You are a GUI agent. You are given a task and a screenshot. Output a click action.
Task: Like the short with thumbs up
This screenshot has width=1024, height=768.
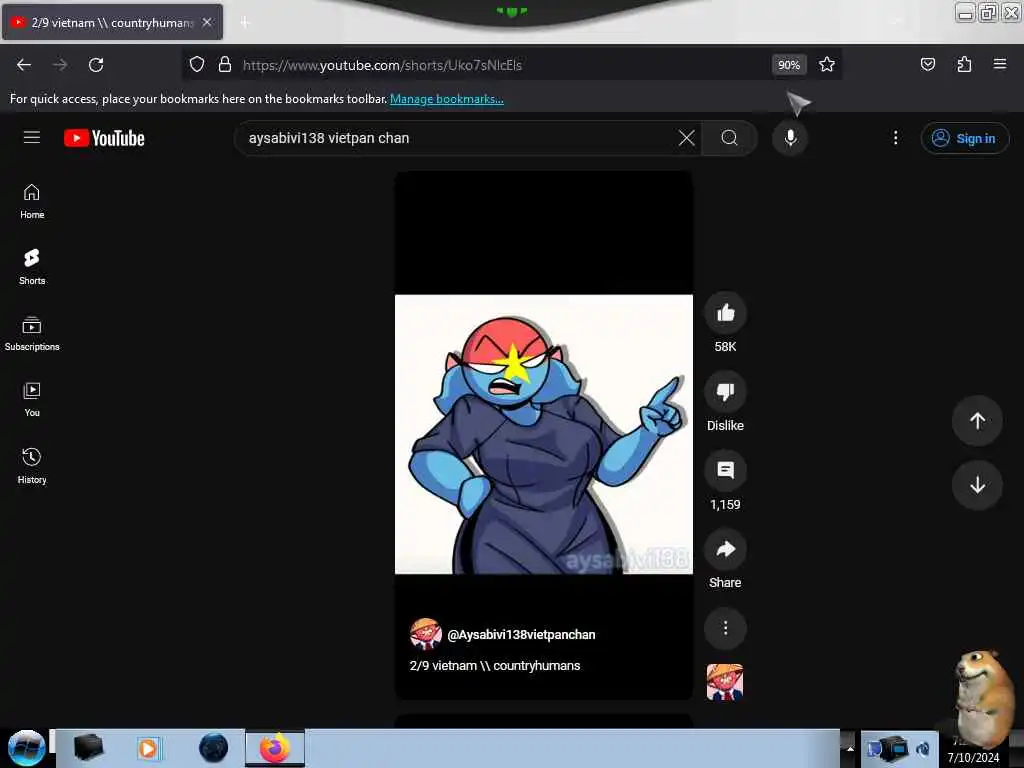[725, 313]
